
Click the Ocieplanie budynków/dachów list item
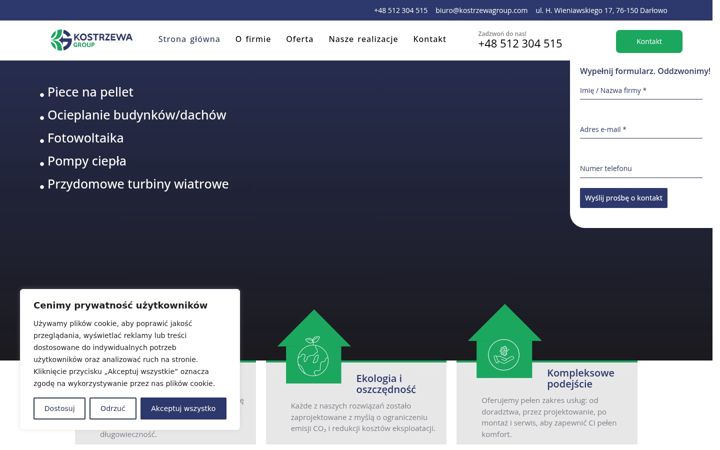click(136, 115)
